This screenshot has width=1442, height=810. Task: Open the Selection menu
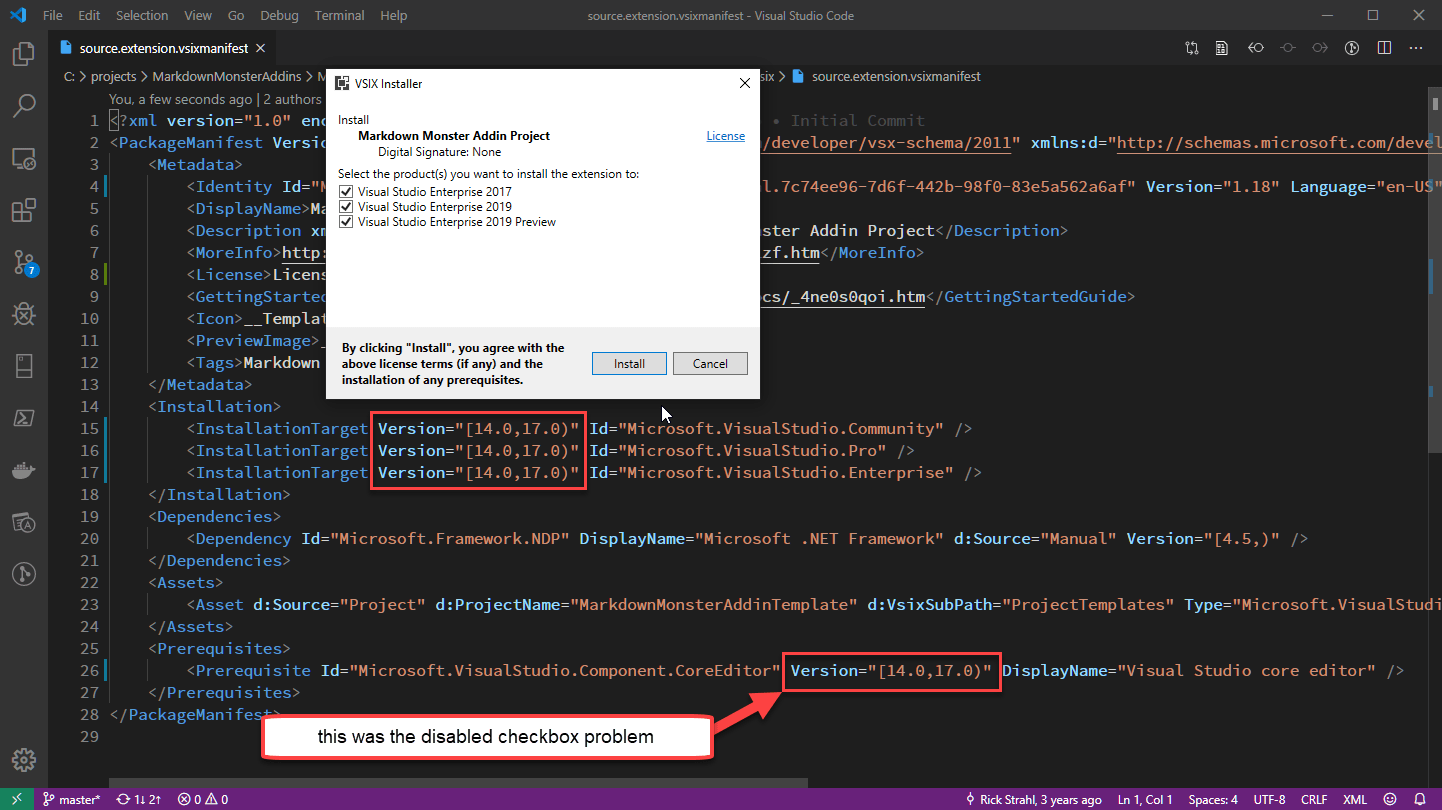142,15
